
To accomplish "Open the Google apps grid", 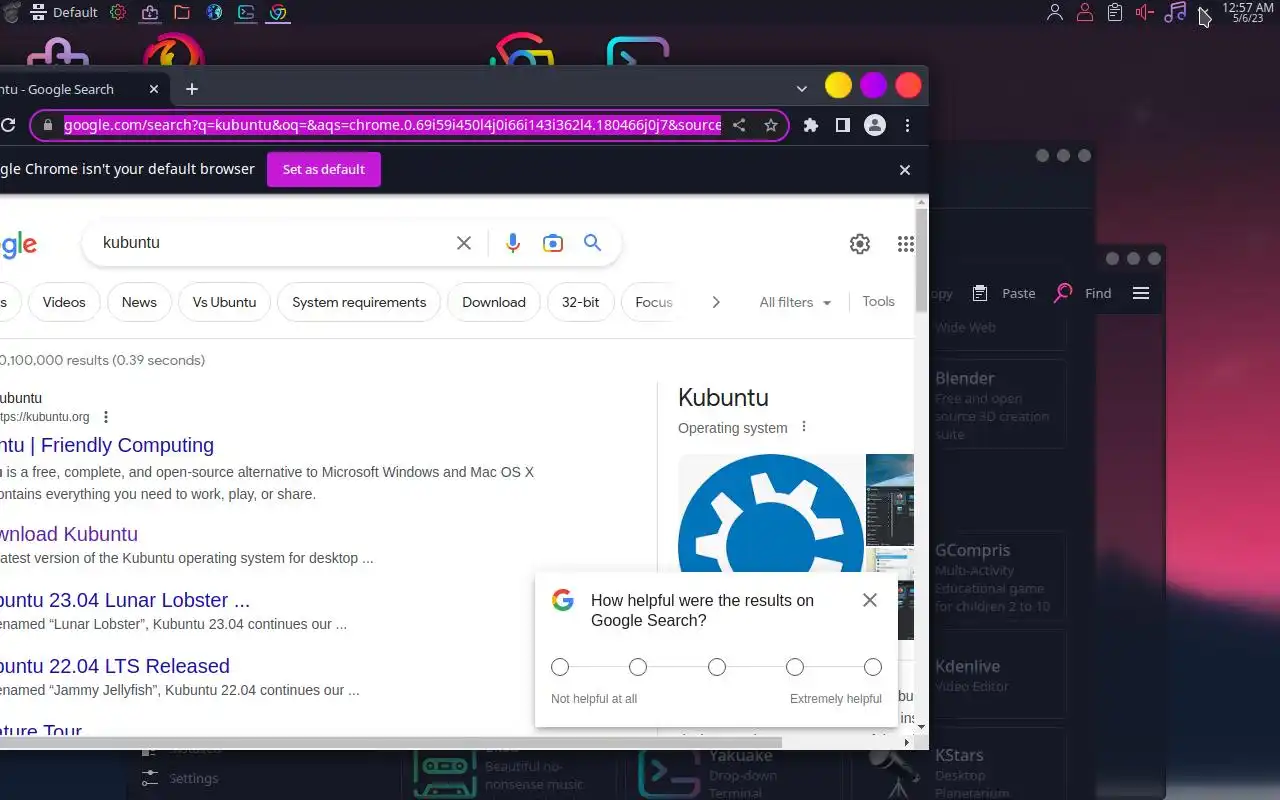I will coord(906,244).
